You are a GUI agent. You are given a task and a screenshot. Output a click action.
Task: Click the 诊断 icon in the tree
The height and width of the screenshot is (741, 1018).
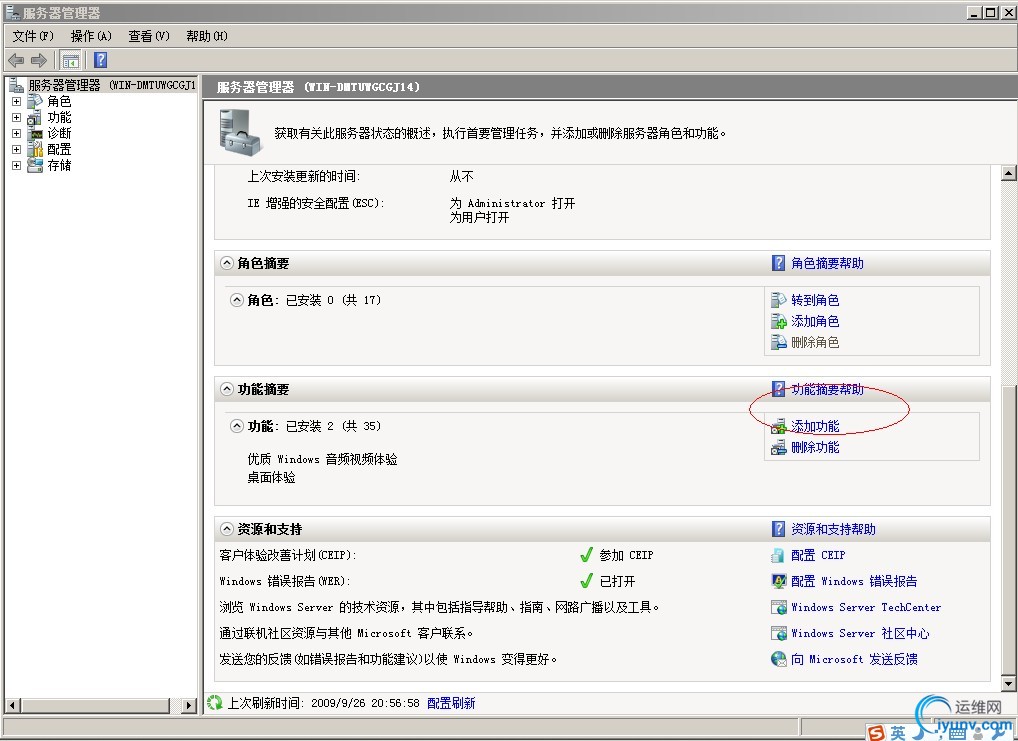35,133
